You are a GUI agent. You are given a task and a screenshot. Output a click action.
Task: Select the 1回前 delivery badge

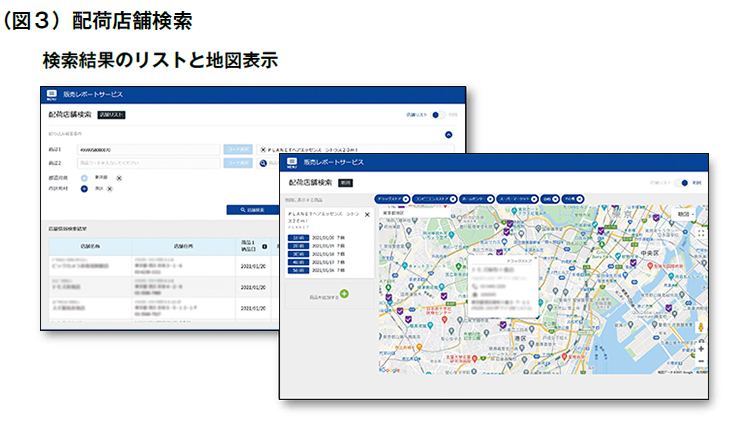tap(298, 238)
